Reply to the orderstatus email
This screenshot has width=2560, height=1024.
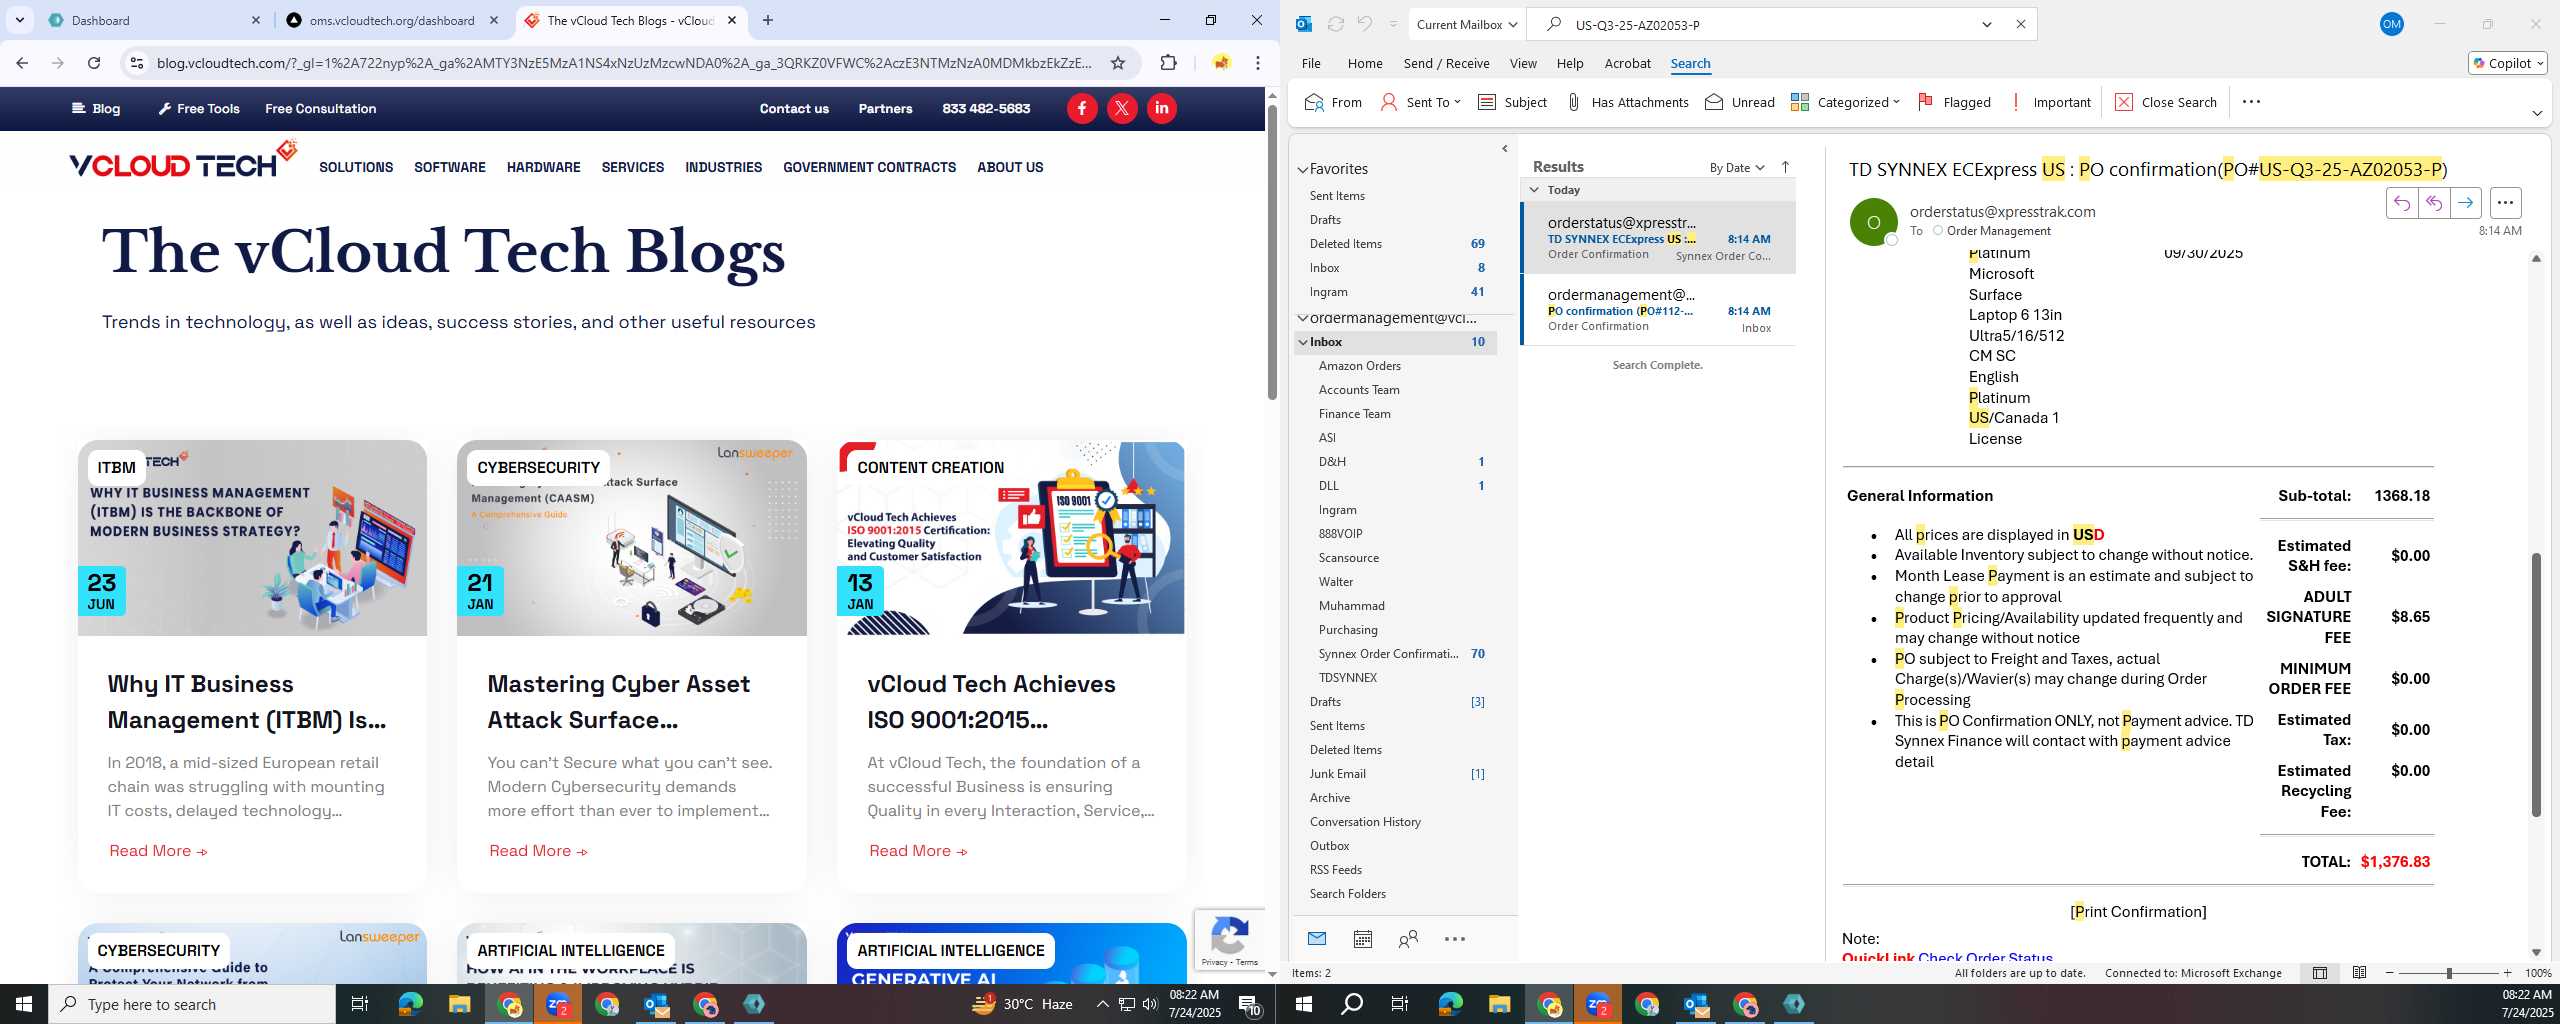pyautogui.click(x=2402, y=203)
